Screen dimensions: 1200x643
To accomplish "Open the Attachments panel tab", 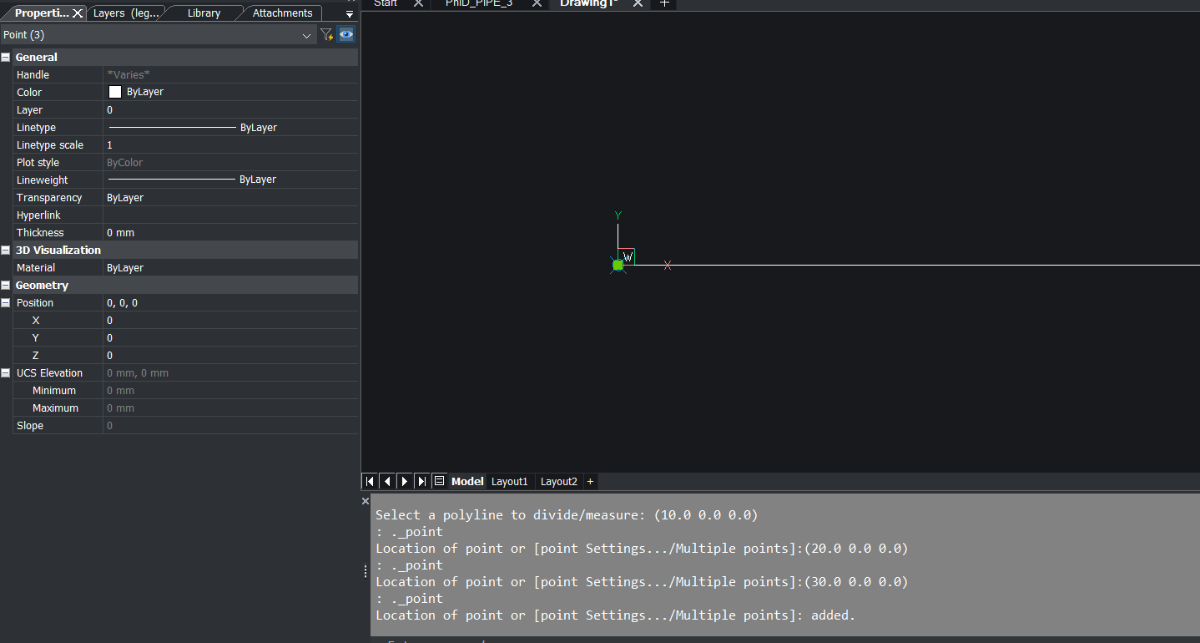I will pos(282,13).
